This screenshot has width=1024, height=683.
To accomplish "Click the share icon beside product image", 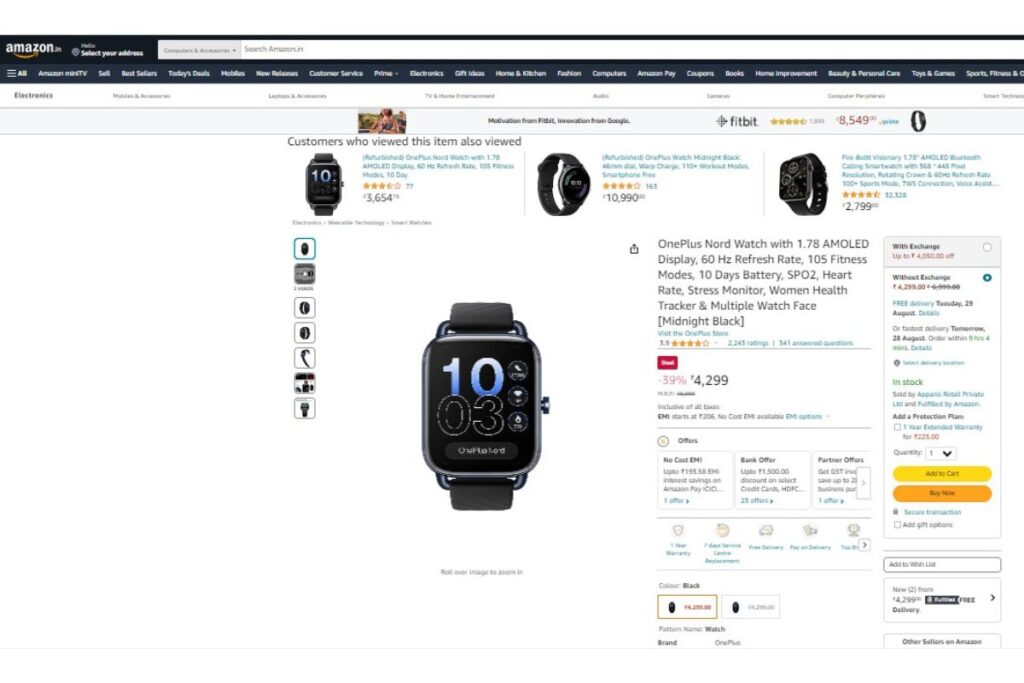I will 634,249.
